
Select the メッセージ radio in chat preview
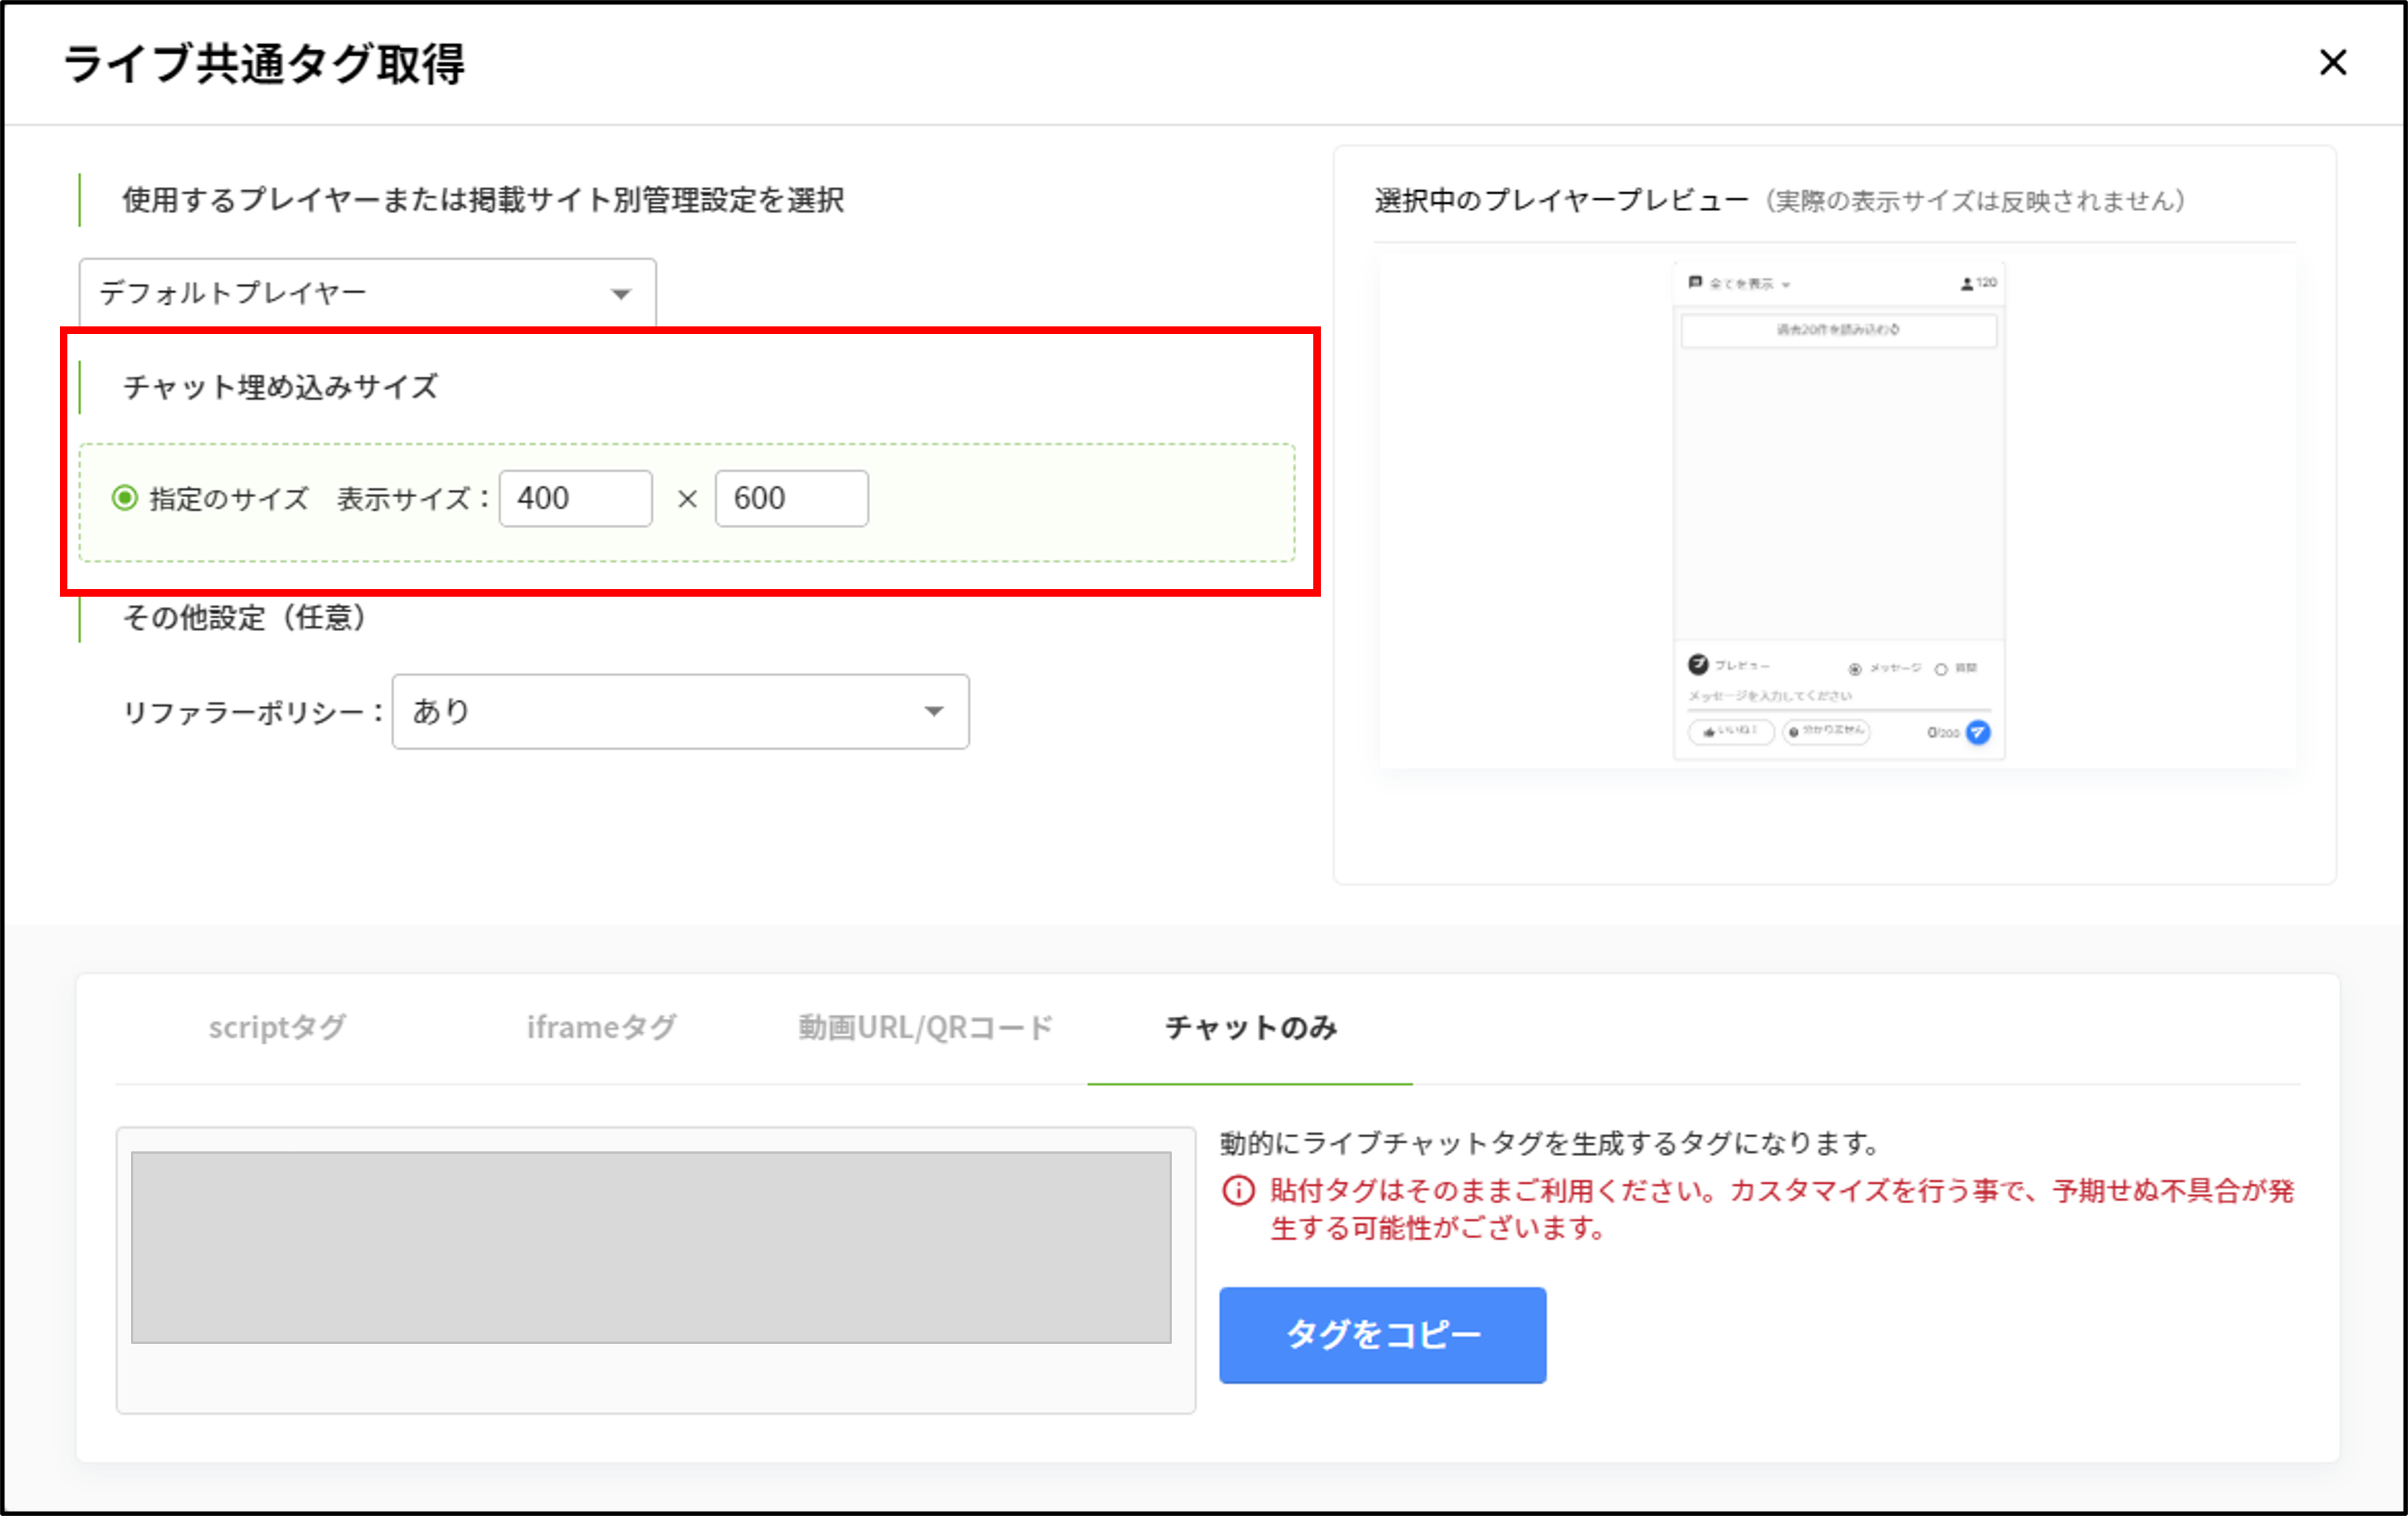pyautogui.click(x=1855, y=669)
